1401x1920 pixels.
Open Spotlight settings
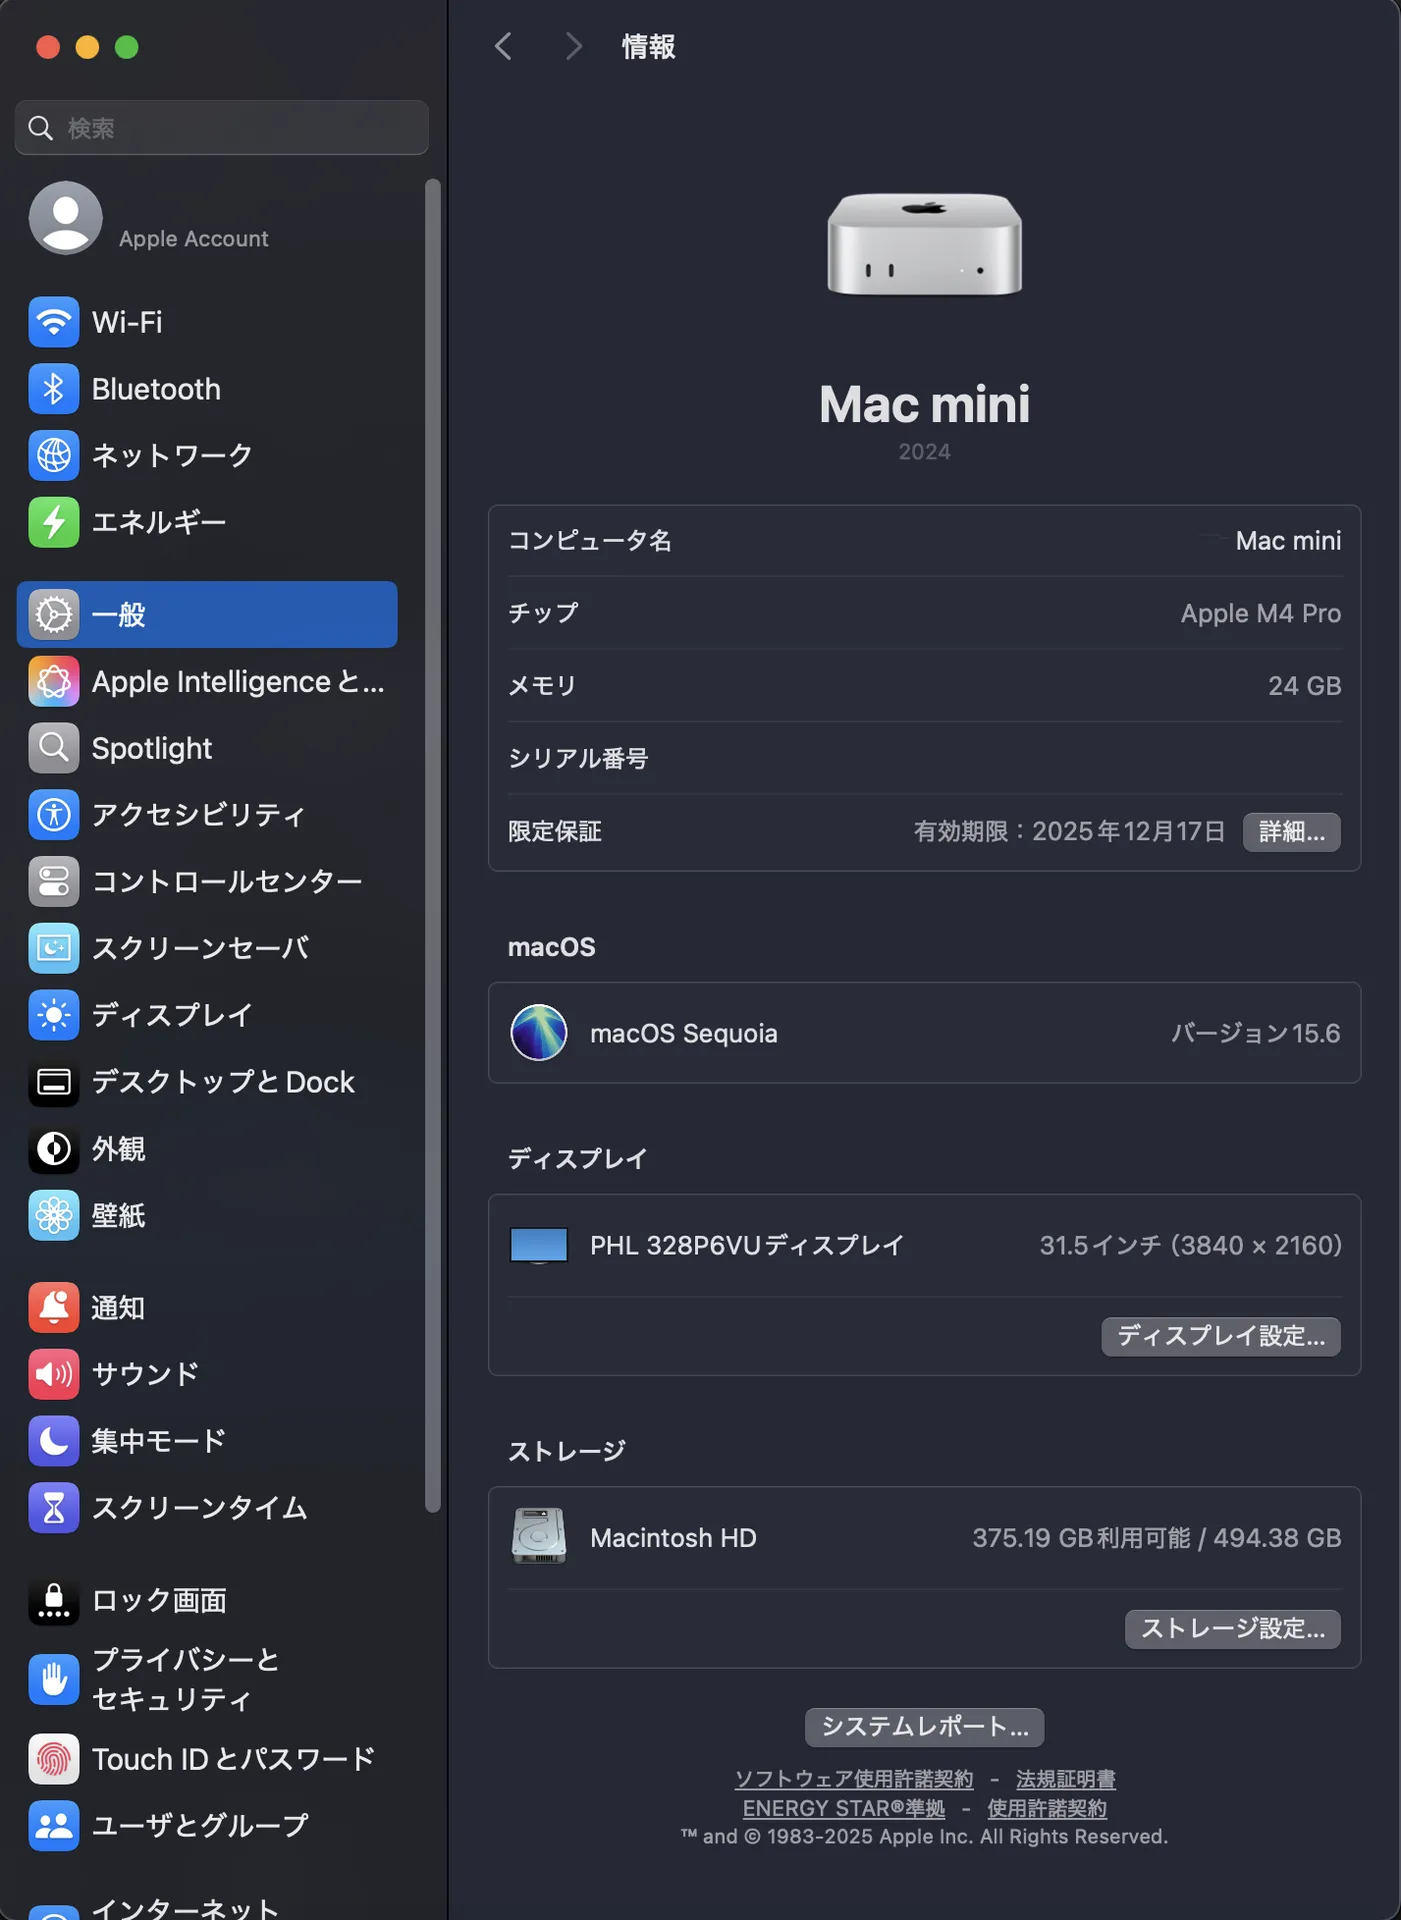(207, 748)
